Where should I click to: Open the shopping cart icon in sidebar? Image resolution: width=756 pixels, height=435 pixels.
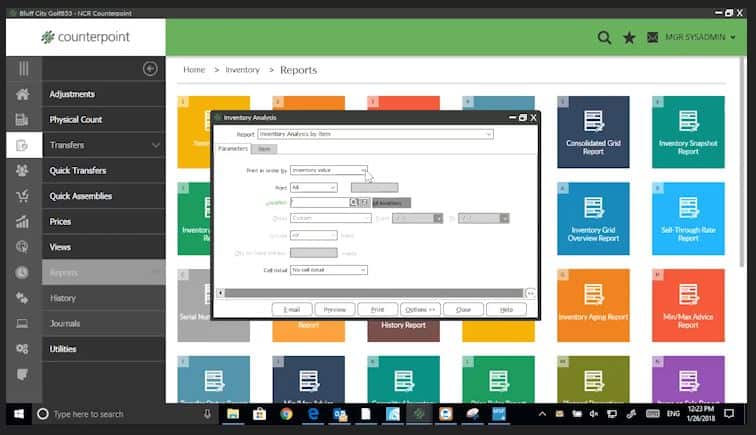click(22, 196)
